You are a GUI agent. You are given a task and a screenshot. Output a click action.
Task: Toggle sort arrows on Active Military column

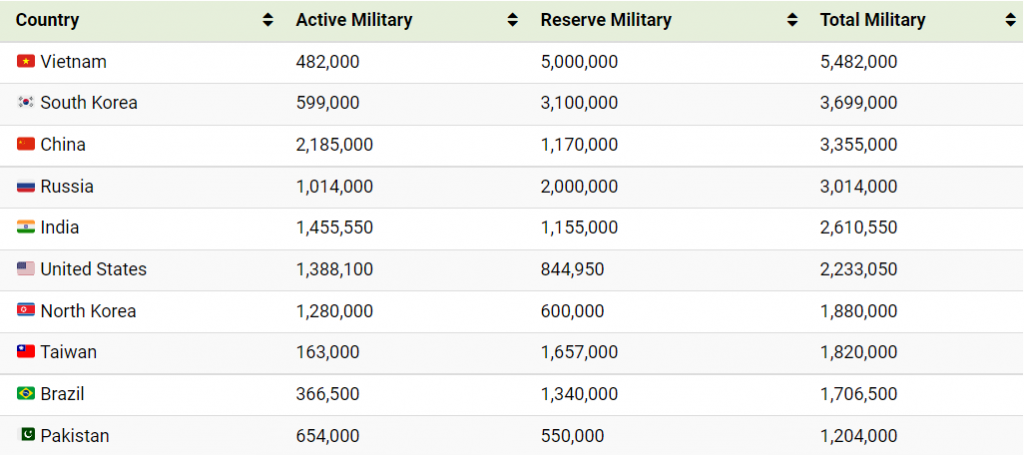point(512,20)
